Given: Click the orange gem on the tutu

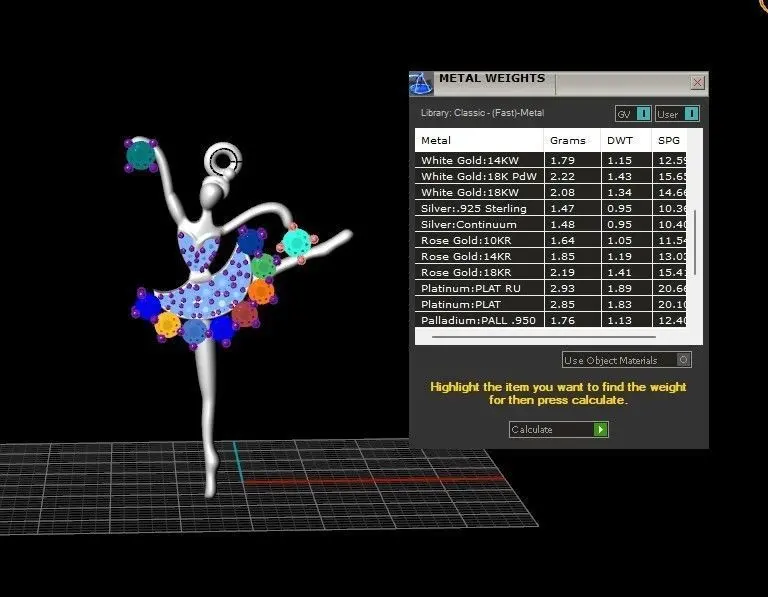Looking at the screenshot, I should coord(261,292).
